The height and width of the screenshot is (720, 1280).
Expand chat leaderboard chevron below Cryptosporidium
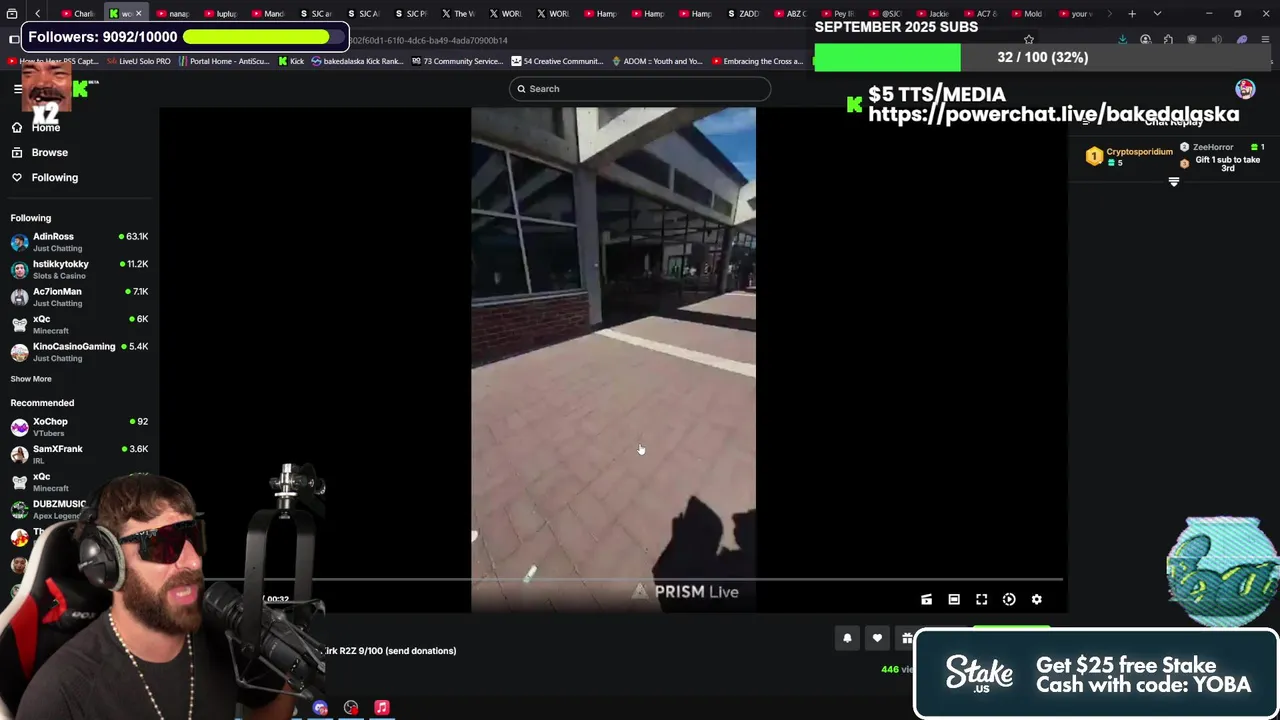(x=1174, y=182)
